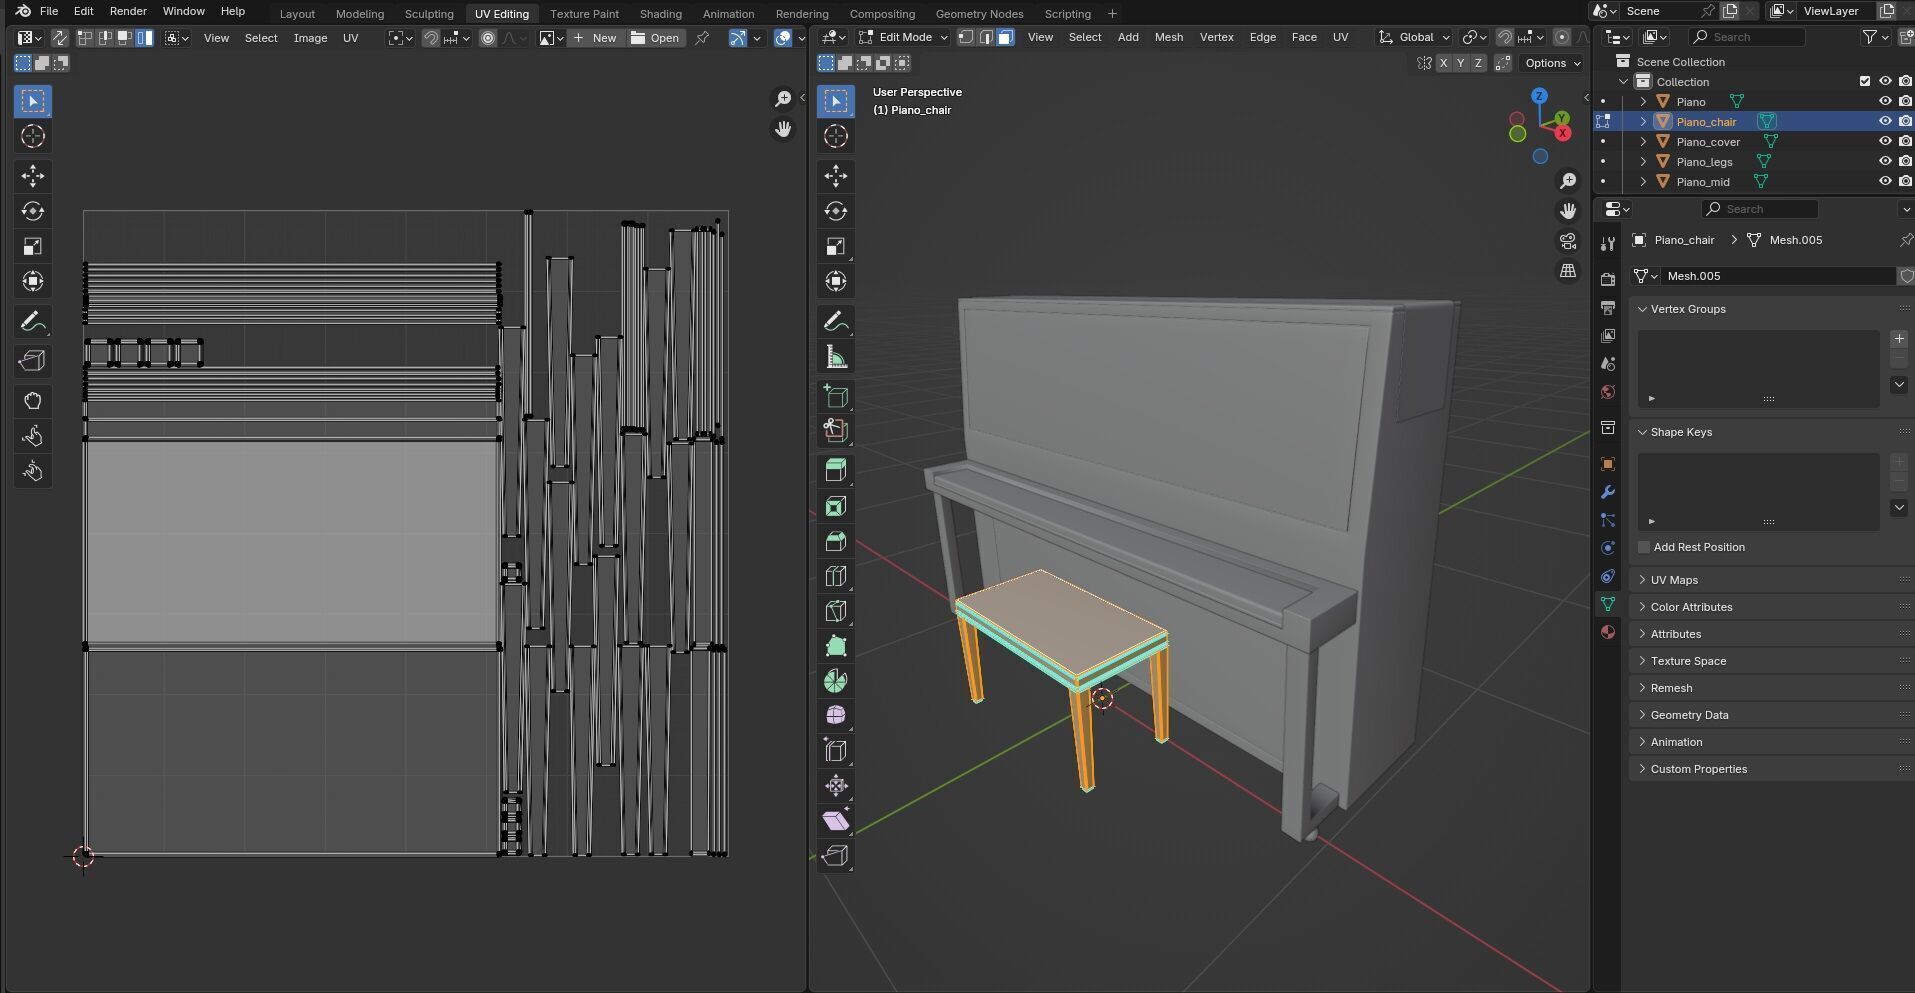The image size is (1915, 993).
Task: Select the Inset Faces tool
Action: 836,506
